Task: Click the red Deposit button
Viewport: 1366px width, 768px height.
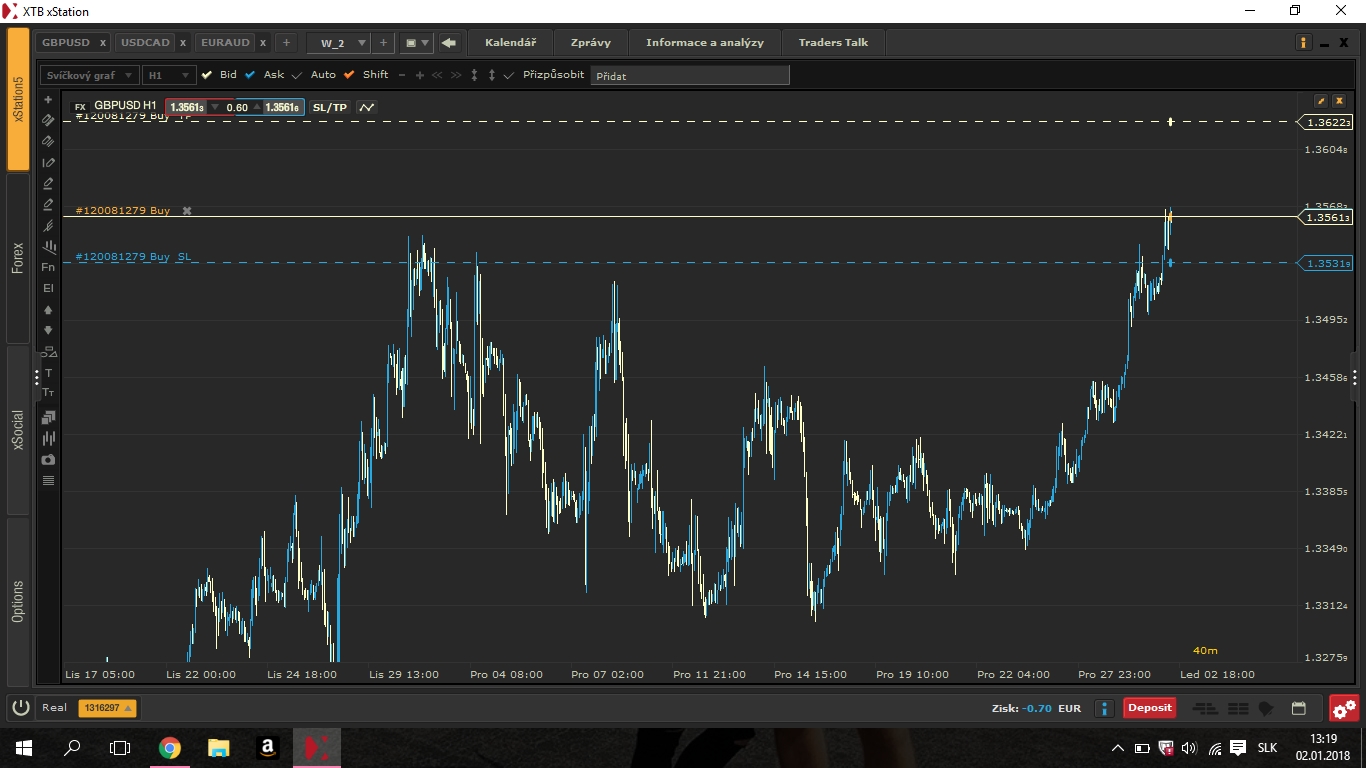Action: (1149, 708)
